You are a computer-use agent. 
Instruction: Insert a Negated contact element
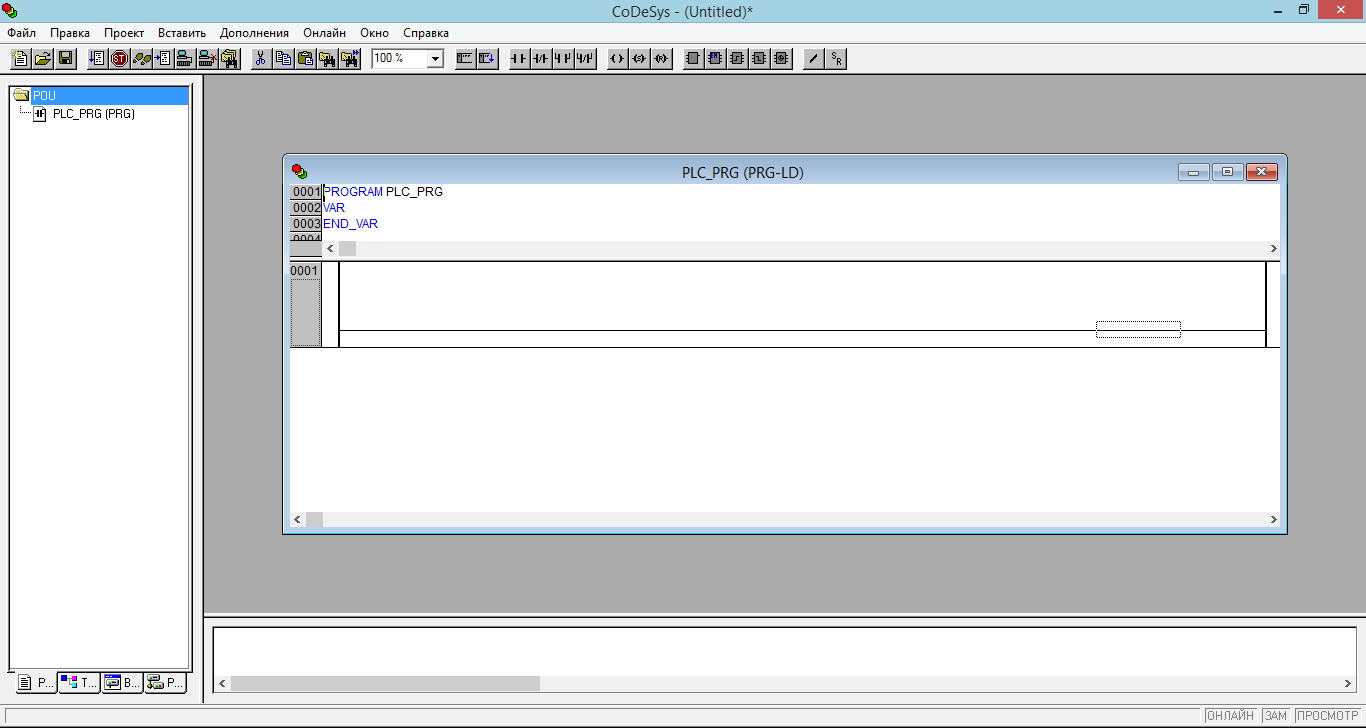click(x=541, y=59)
